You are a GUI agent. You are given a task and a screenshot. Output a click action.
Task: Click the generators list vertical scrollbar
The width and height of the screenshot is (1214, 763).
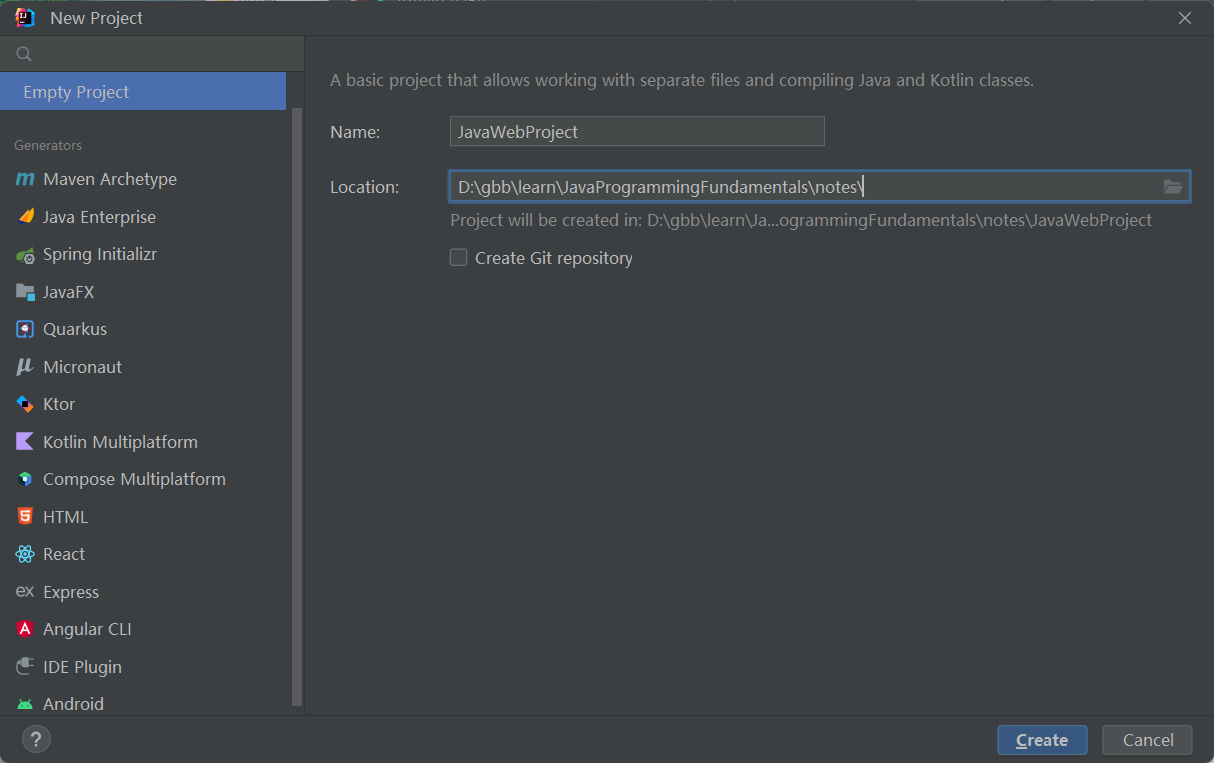click(x=296, y=405)
